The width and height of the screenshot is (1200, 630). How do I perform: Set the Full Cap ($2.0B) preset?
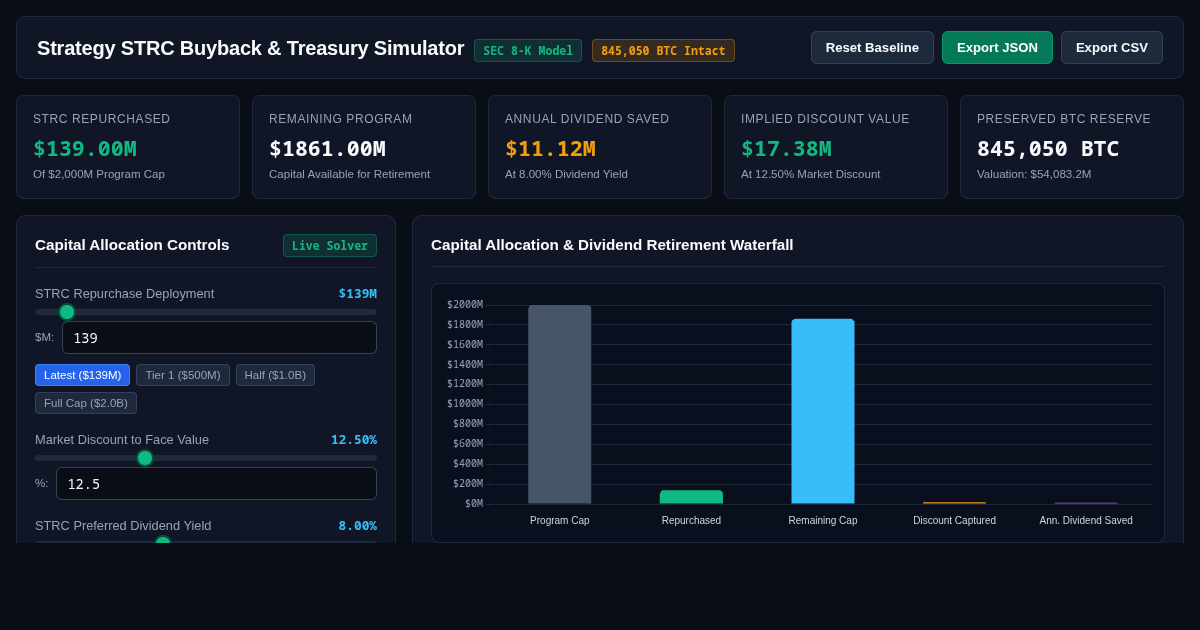(86, 403)
